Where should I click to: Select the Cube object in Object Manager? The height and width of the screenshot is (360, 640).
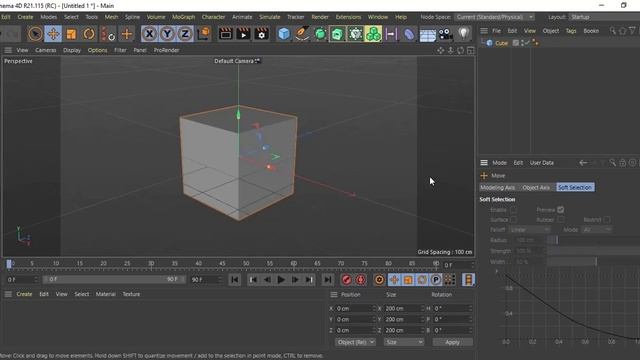[x=502, y=43]
